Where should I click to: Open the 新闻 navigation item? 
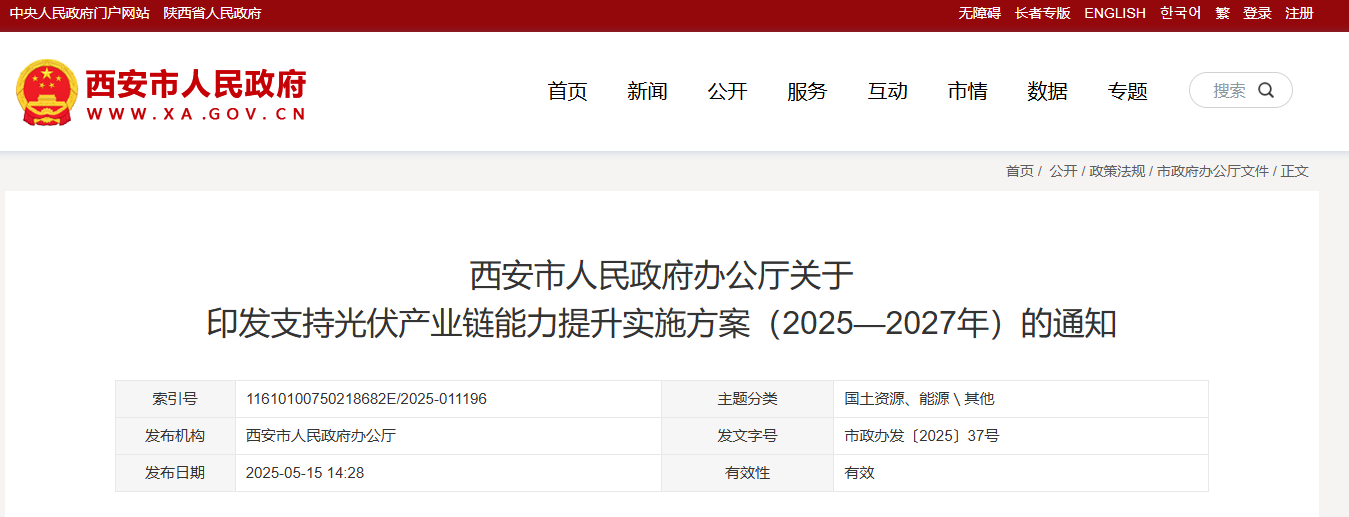point(647,92)
